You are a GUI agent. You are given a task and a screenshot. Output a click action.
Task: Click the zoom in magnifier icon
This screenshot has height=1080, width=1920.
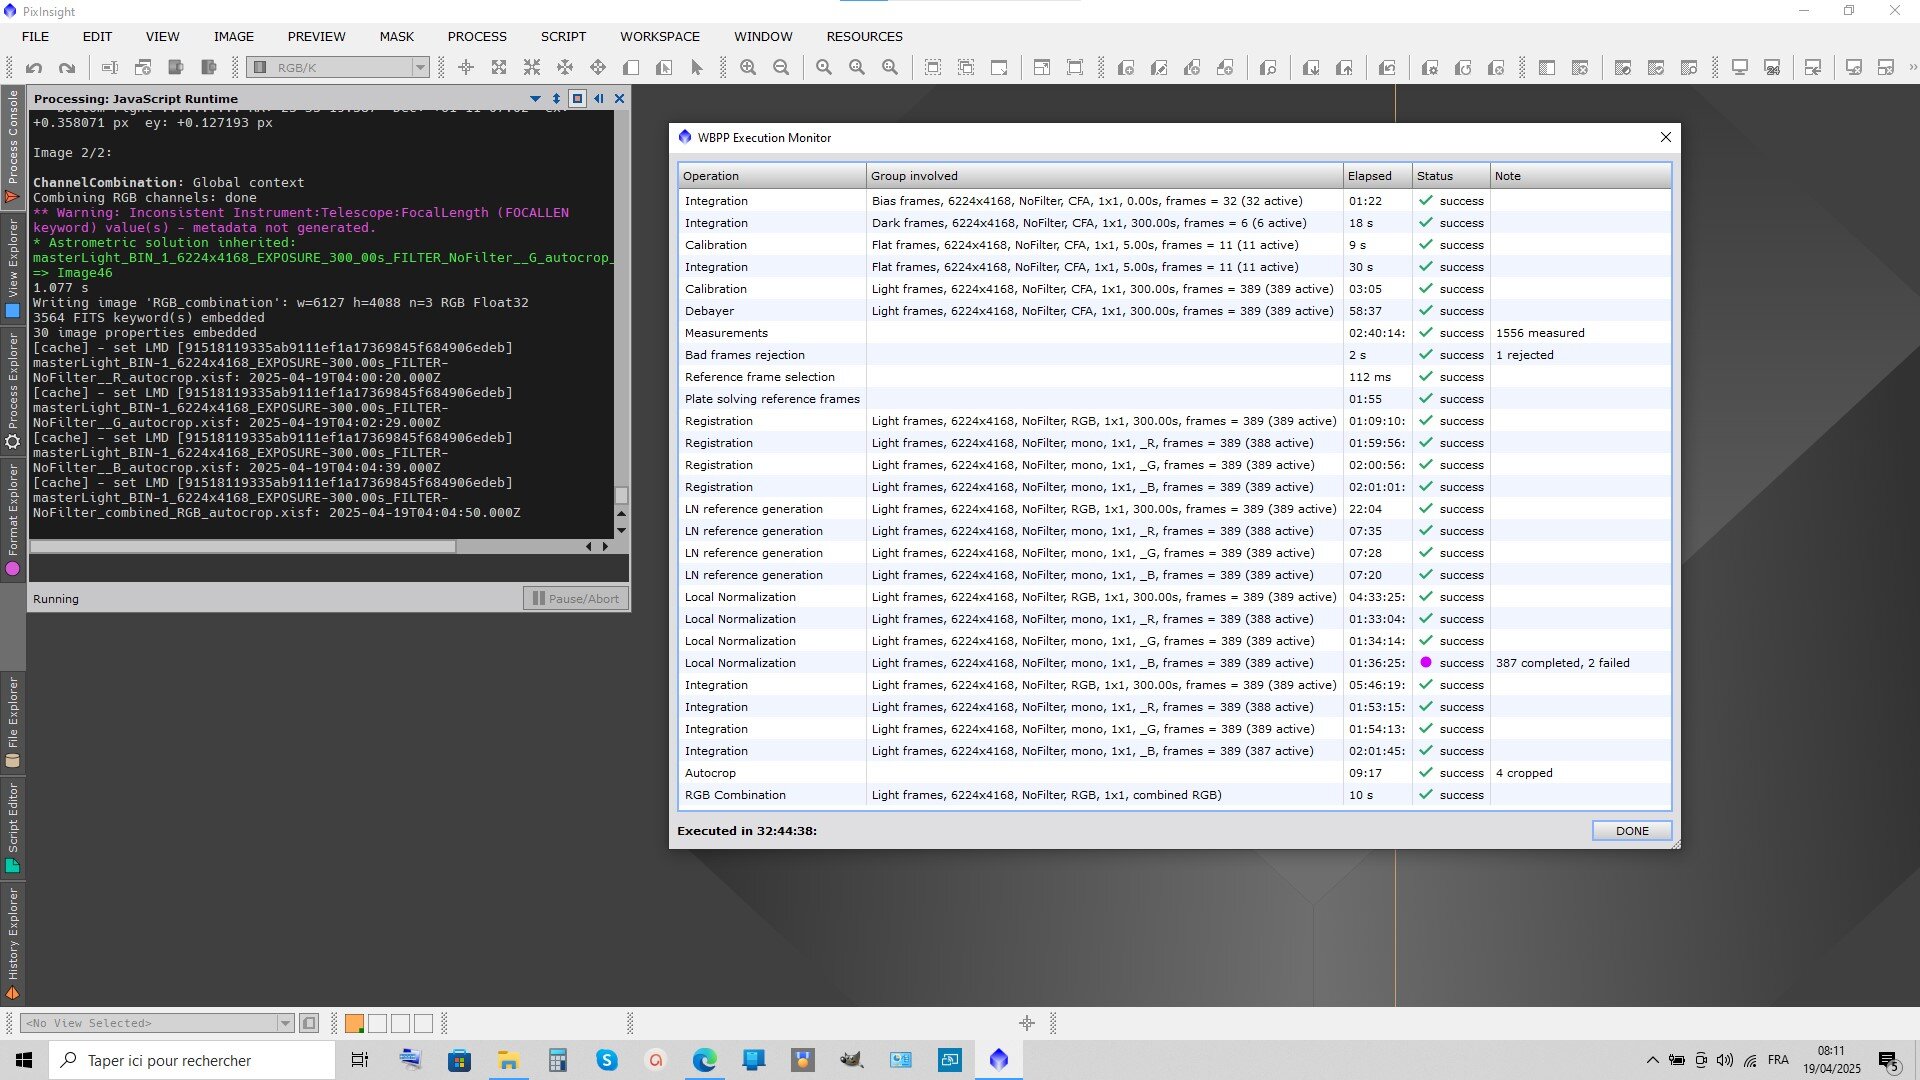(x=748, y=68)
